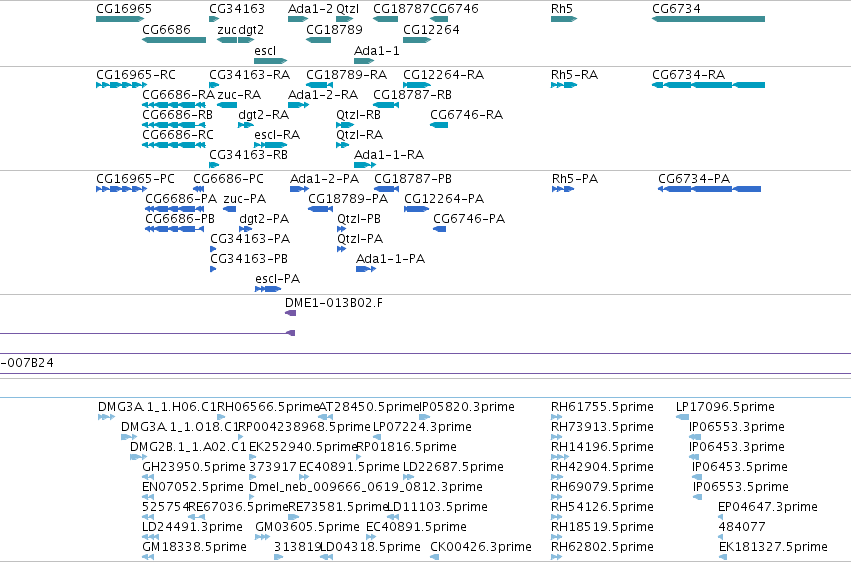The height and width of the screenshot is (562, 851).
Task: Select the escl gene arrow glyph
Action: [271, 61]
